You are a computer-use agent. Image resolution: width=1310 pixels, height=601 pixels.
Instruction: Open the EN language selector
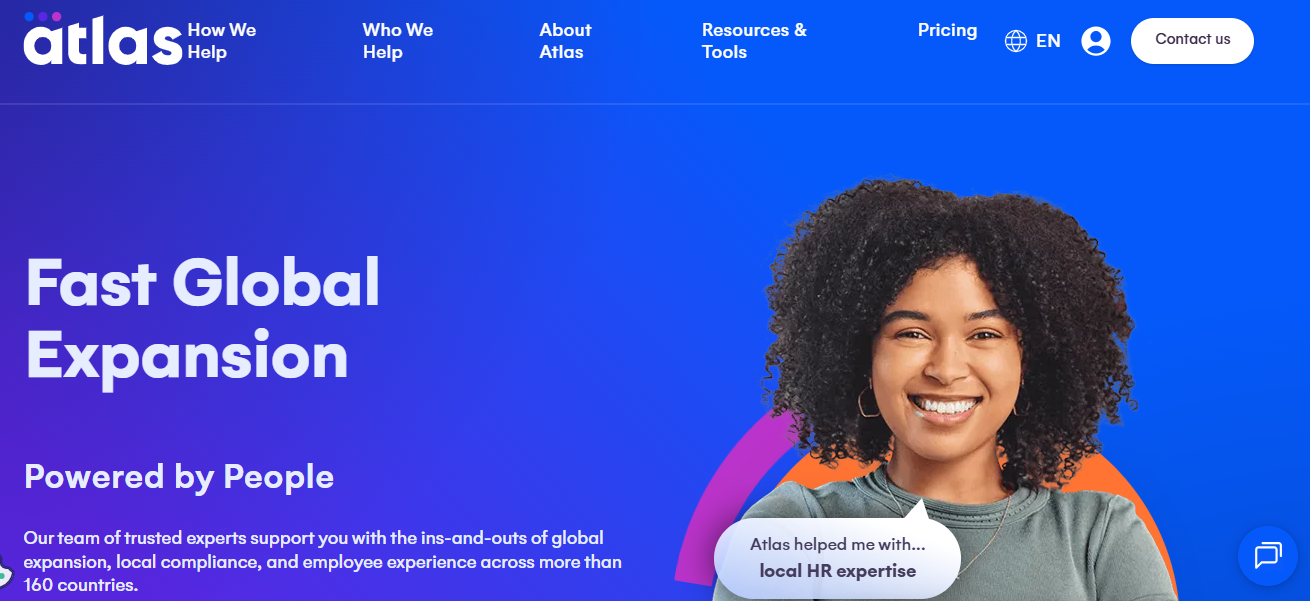click(x=1048, y=41)
